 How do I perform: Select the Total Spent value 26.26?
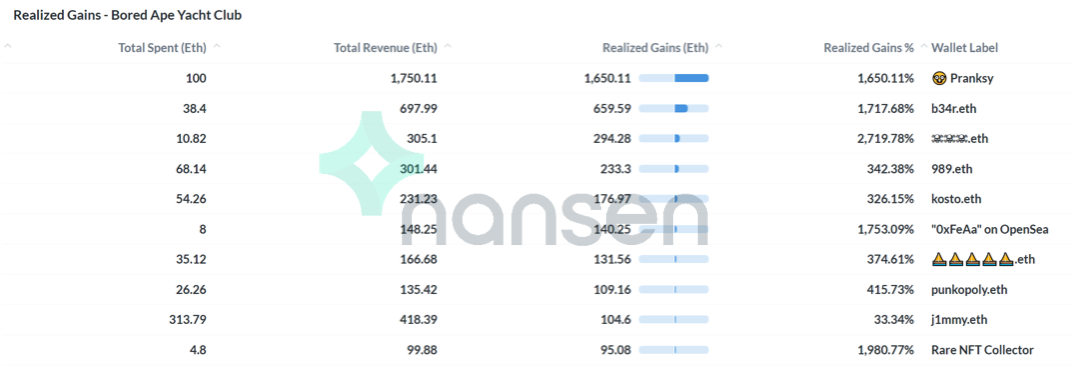191,290
